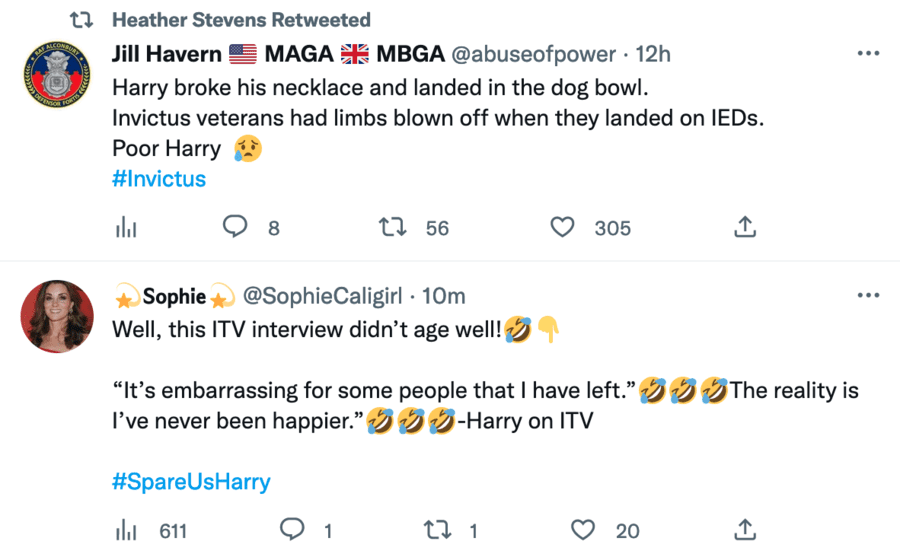Retweet Sophie's ITV interview tweet
The width and height of the screenshot is (900, 554).
click(437, 530)
